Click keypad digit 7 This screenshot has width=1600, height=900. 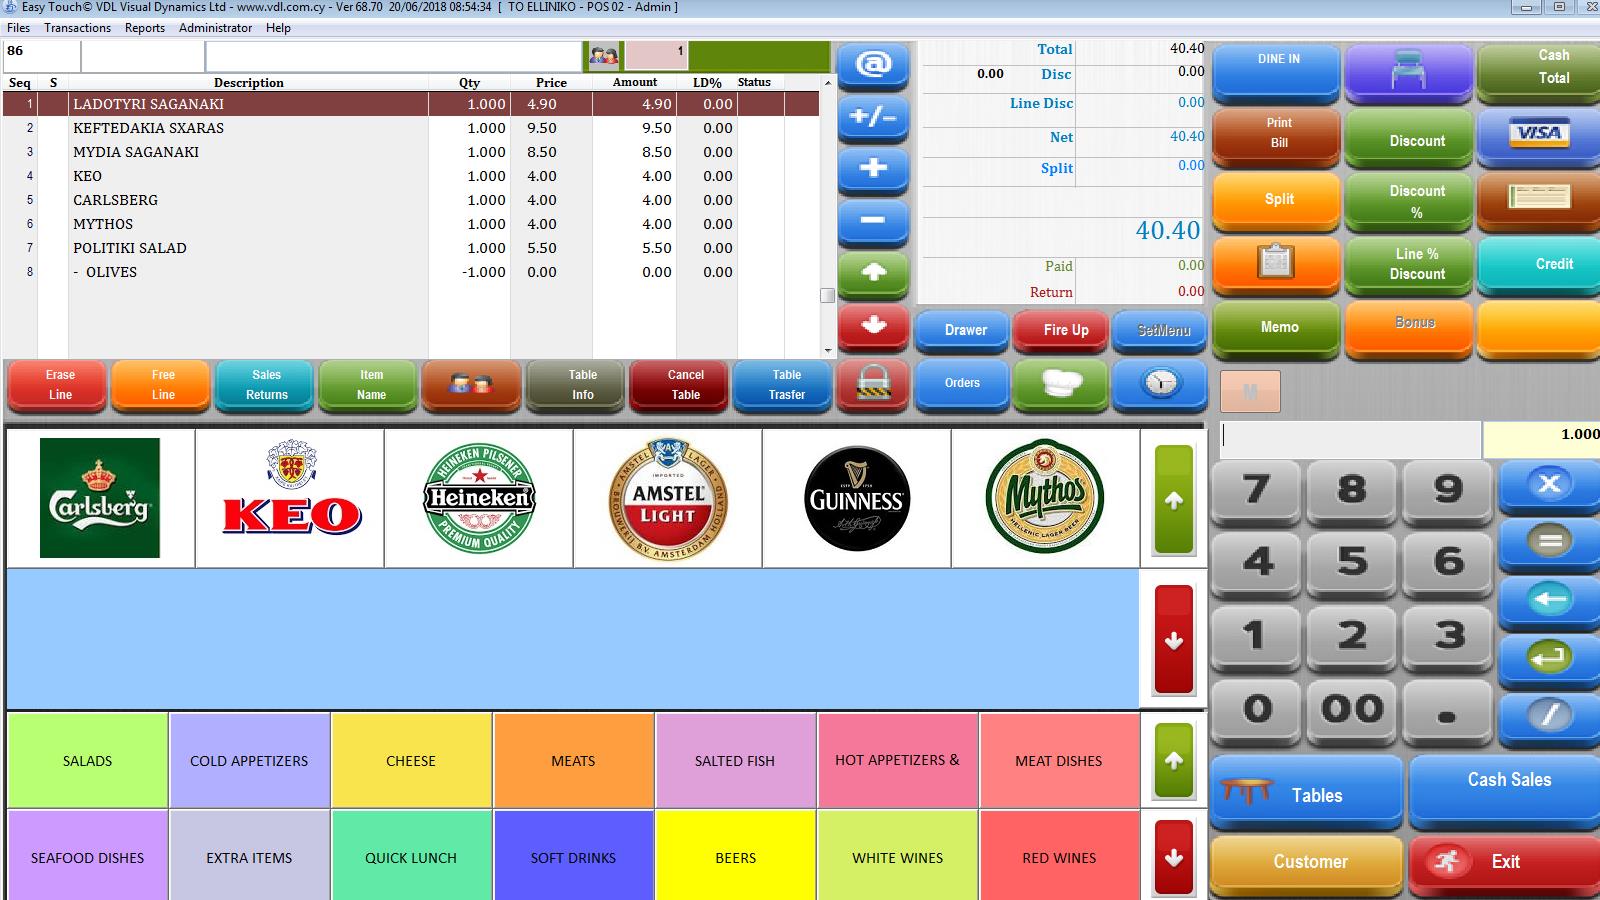click(x=1256, y=490)
